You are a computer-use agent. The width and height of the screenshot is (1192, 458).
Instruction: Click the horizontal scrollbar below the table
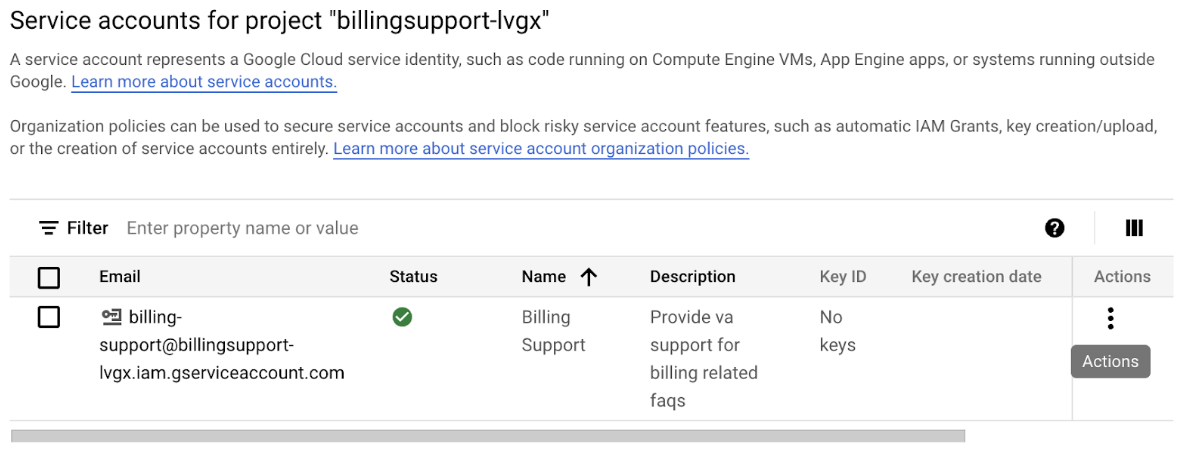[488, 436]
